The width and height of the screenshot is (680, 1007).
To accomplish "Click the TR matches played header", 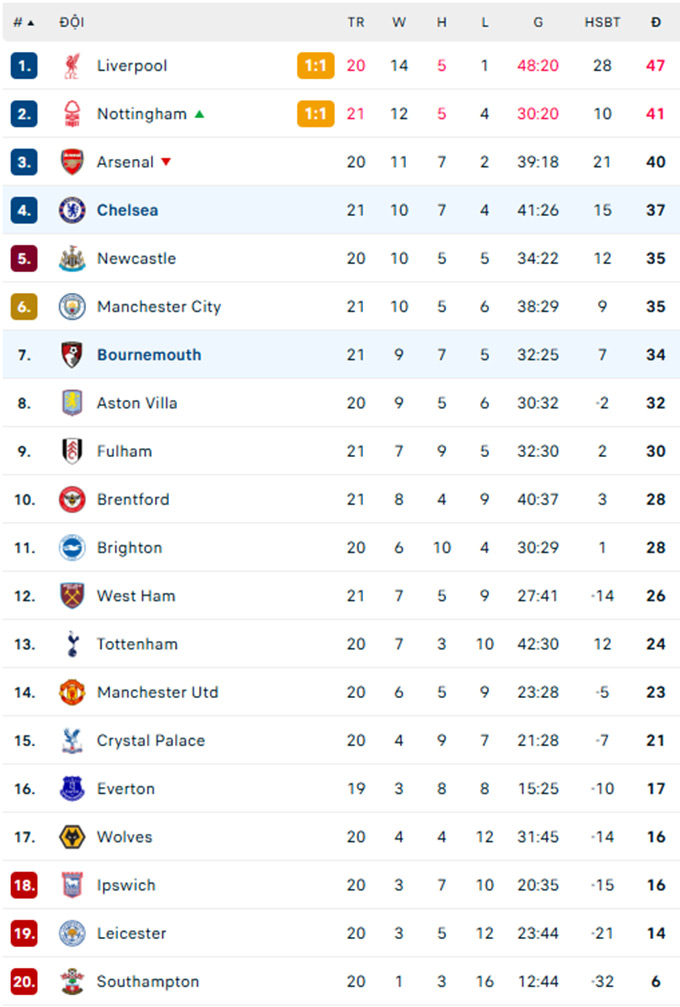I will (356, 22).
